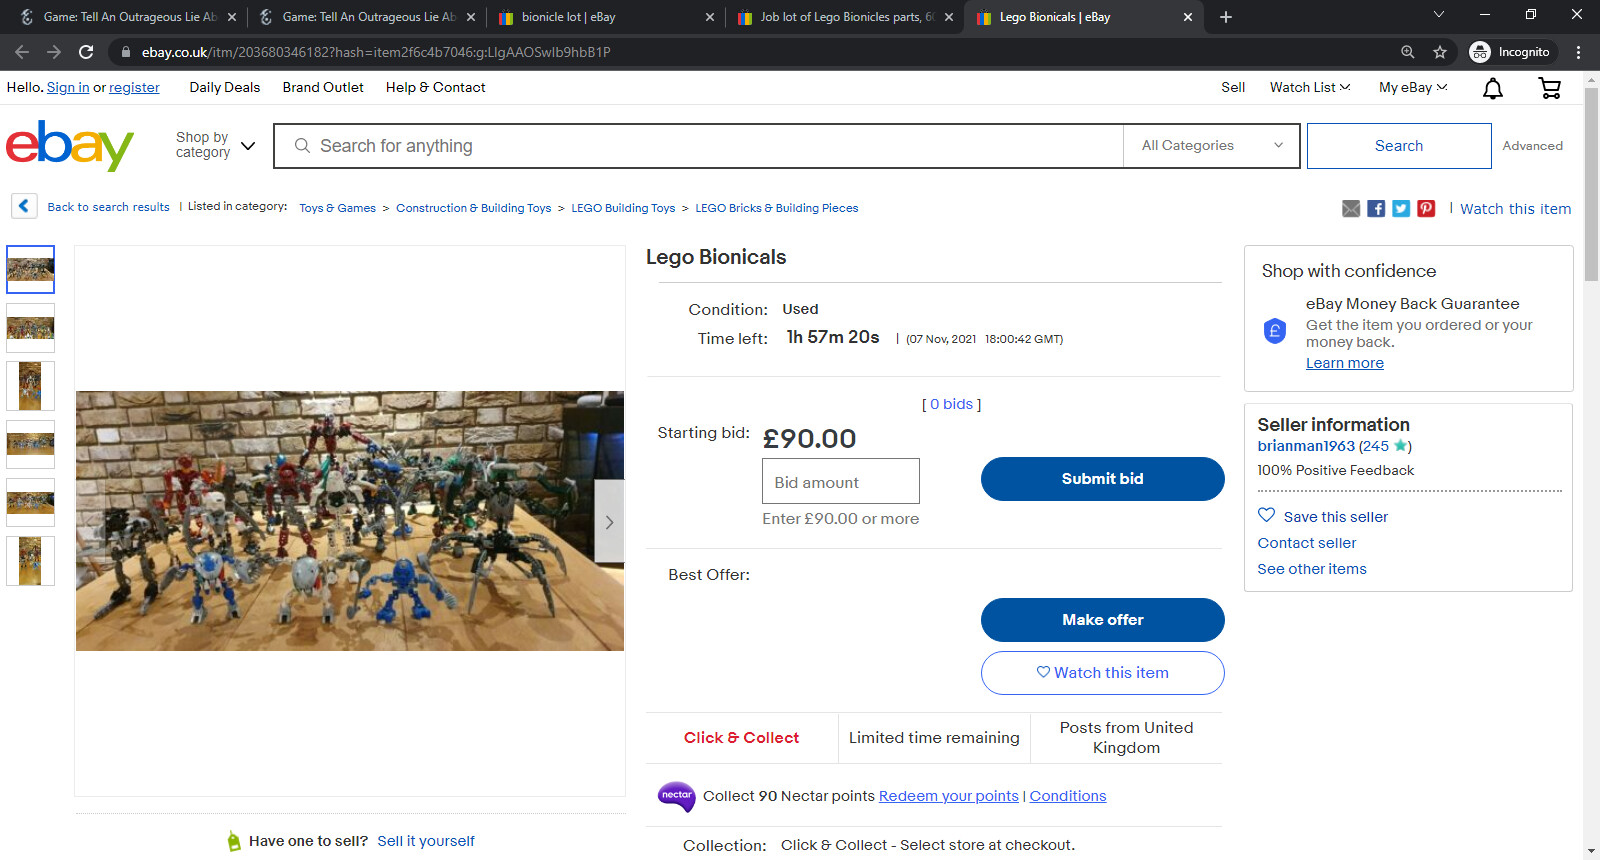This screenshot has height=860, width=1600.
Task: Share listing on Pinterest
Action: pyautogui.click(x=1426, y=208)
